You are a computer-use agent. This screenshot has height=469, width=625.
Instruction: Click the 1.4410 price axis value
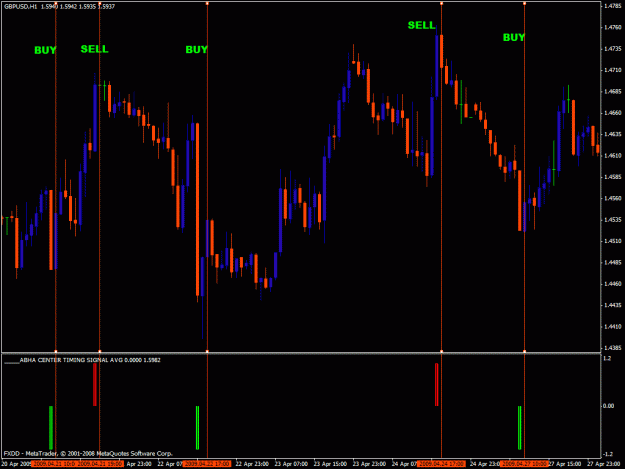click(613, 327)
